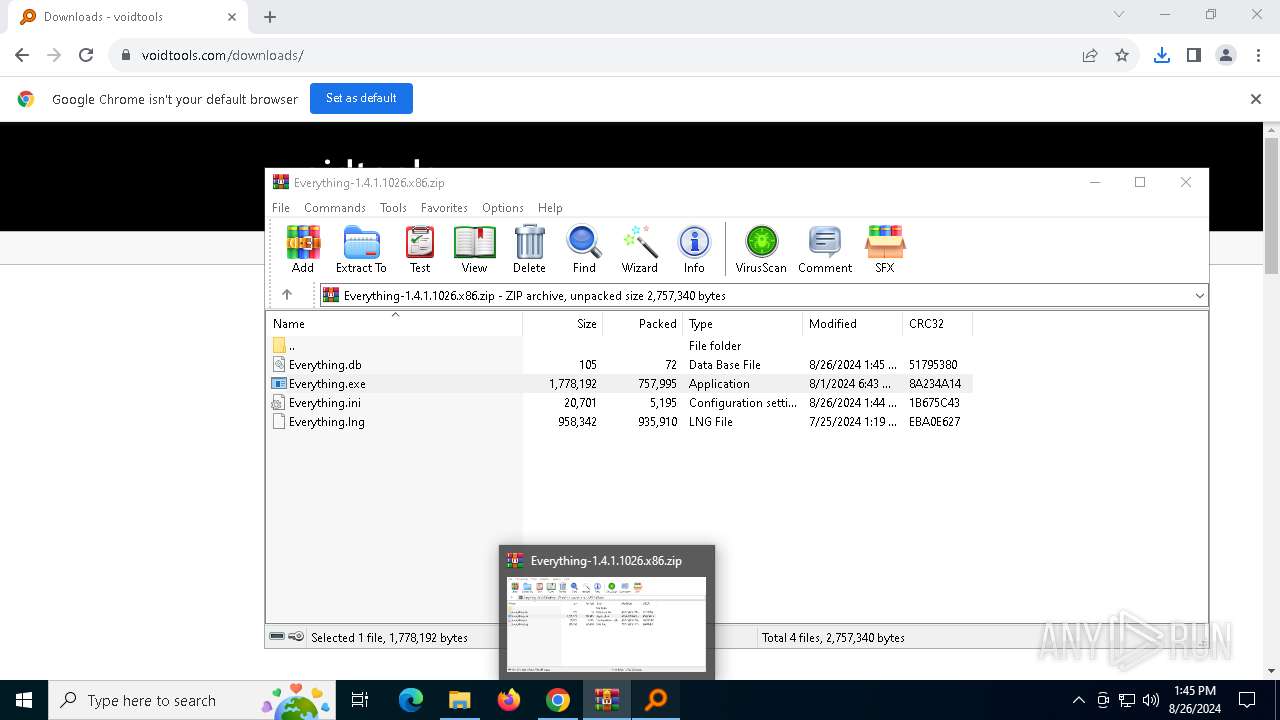Viewport: 1280px width, 720px height.
Task: Show archive Info
Action: (x=694, y=249)
